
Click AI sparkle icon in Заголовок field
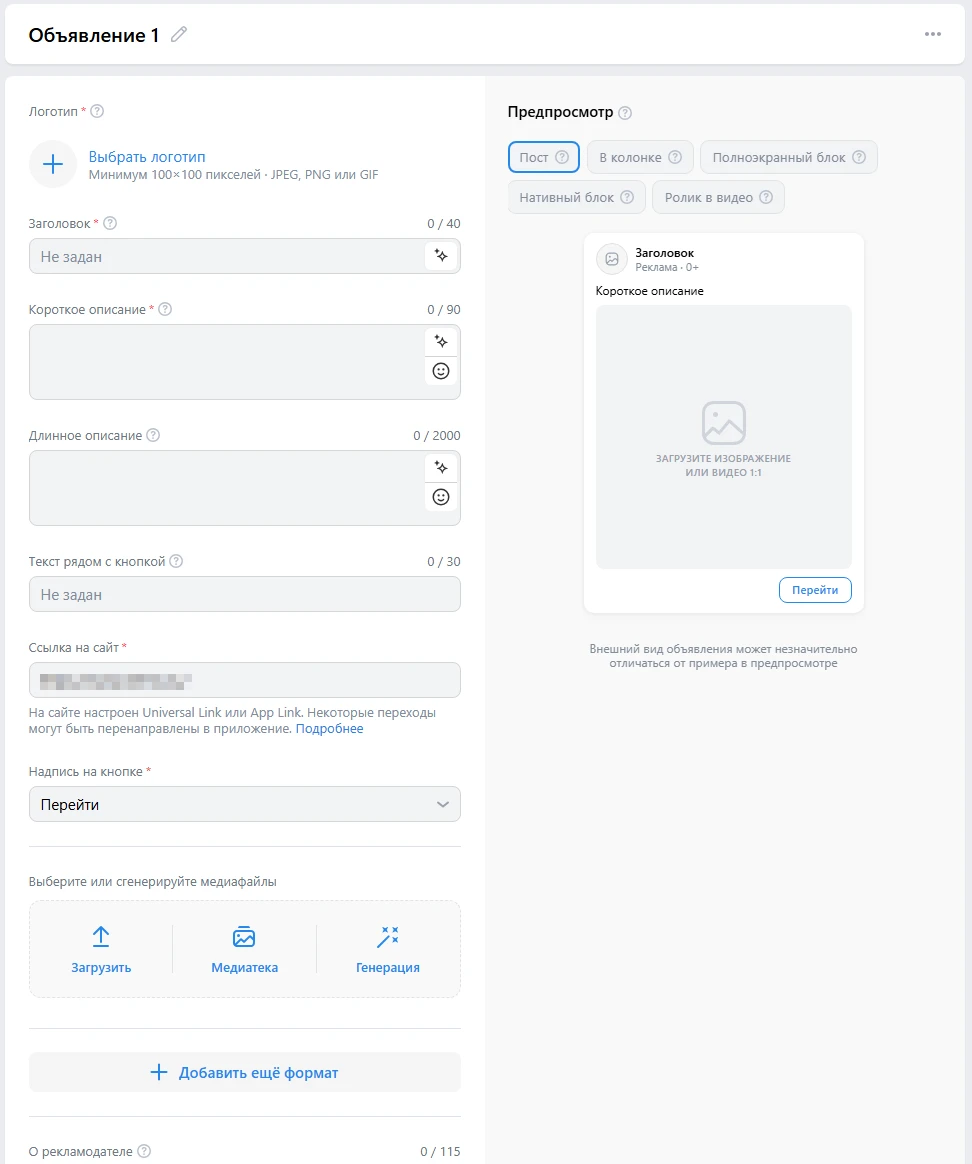[441, 256]
